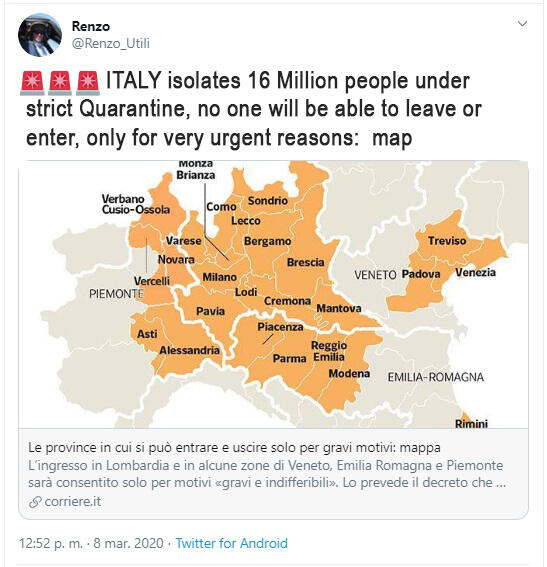The height and width of the screenshot is (567, 547).
Task: Open the Twitter for Android source link
Action: coord(231,543)
